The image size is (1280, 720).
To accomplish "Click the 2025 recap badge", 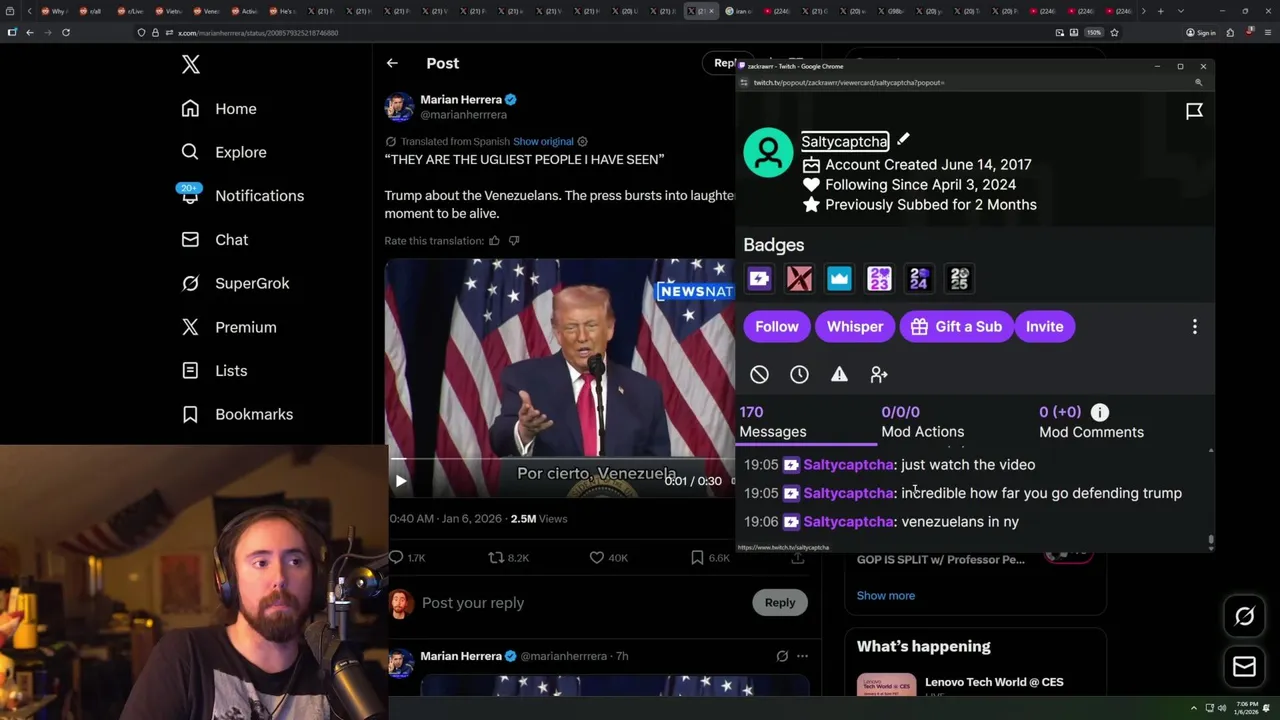I will point(959,279).
